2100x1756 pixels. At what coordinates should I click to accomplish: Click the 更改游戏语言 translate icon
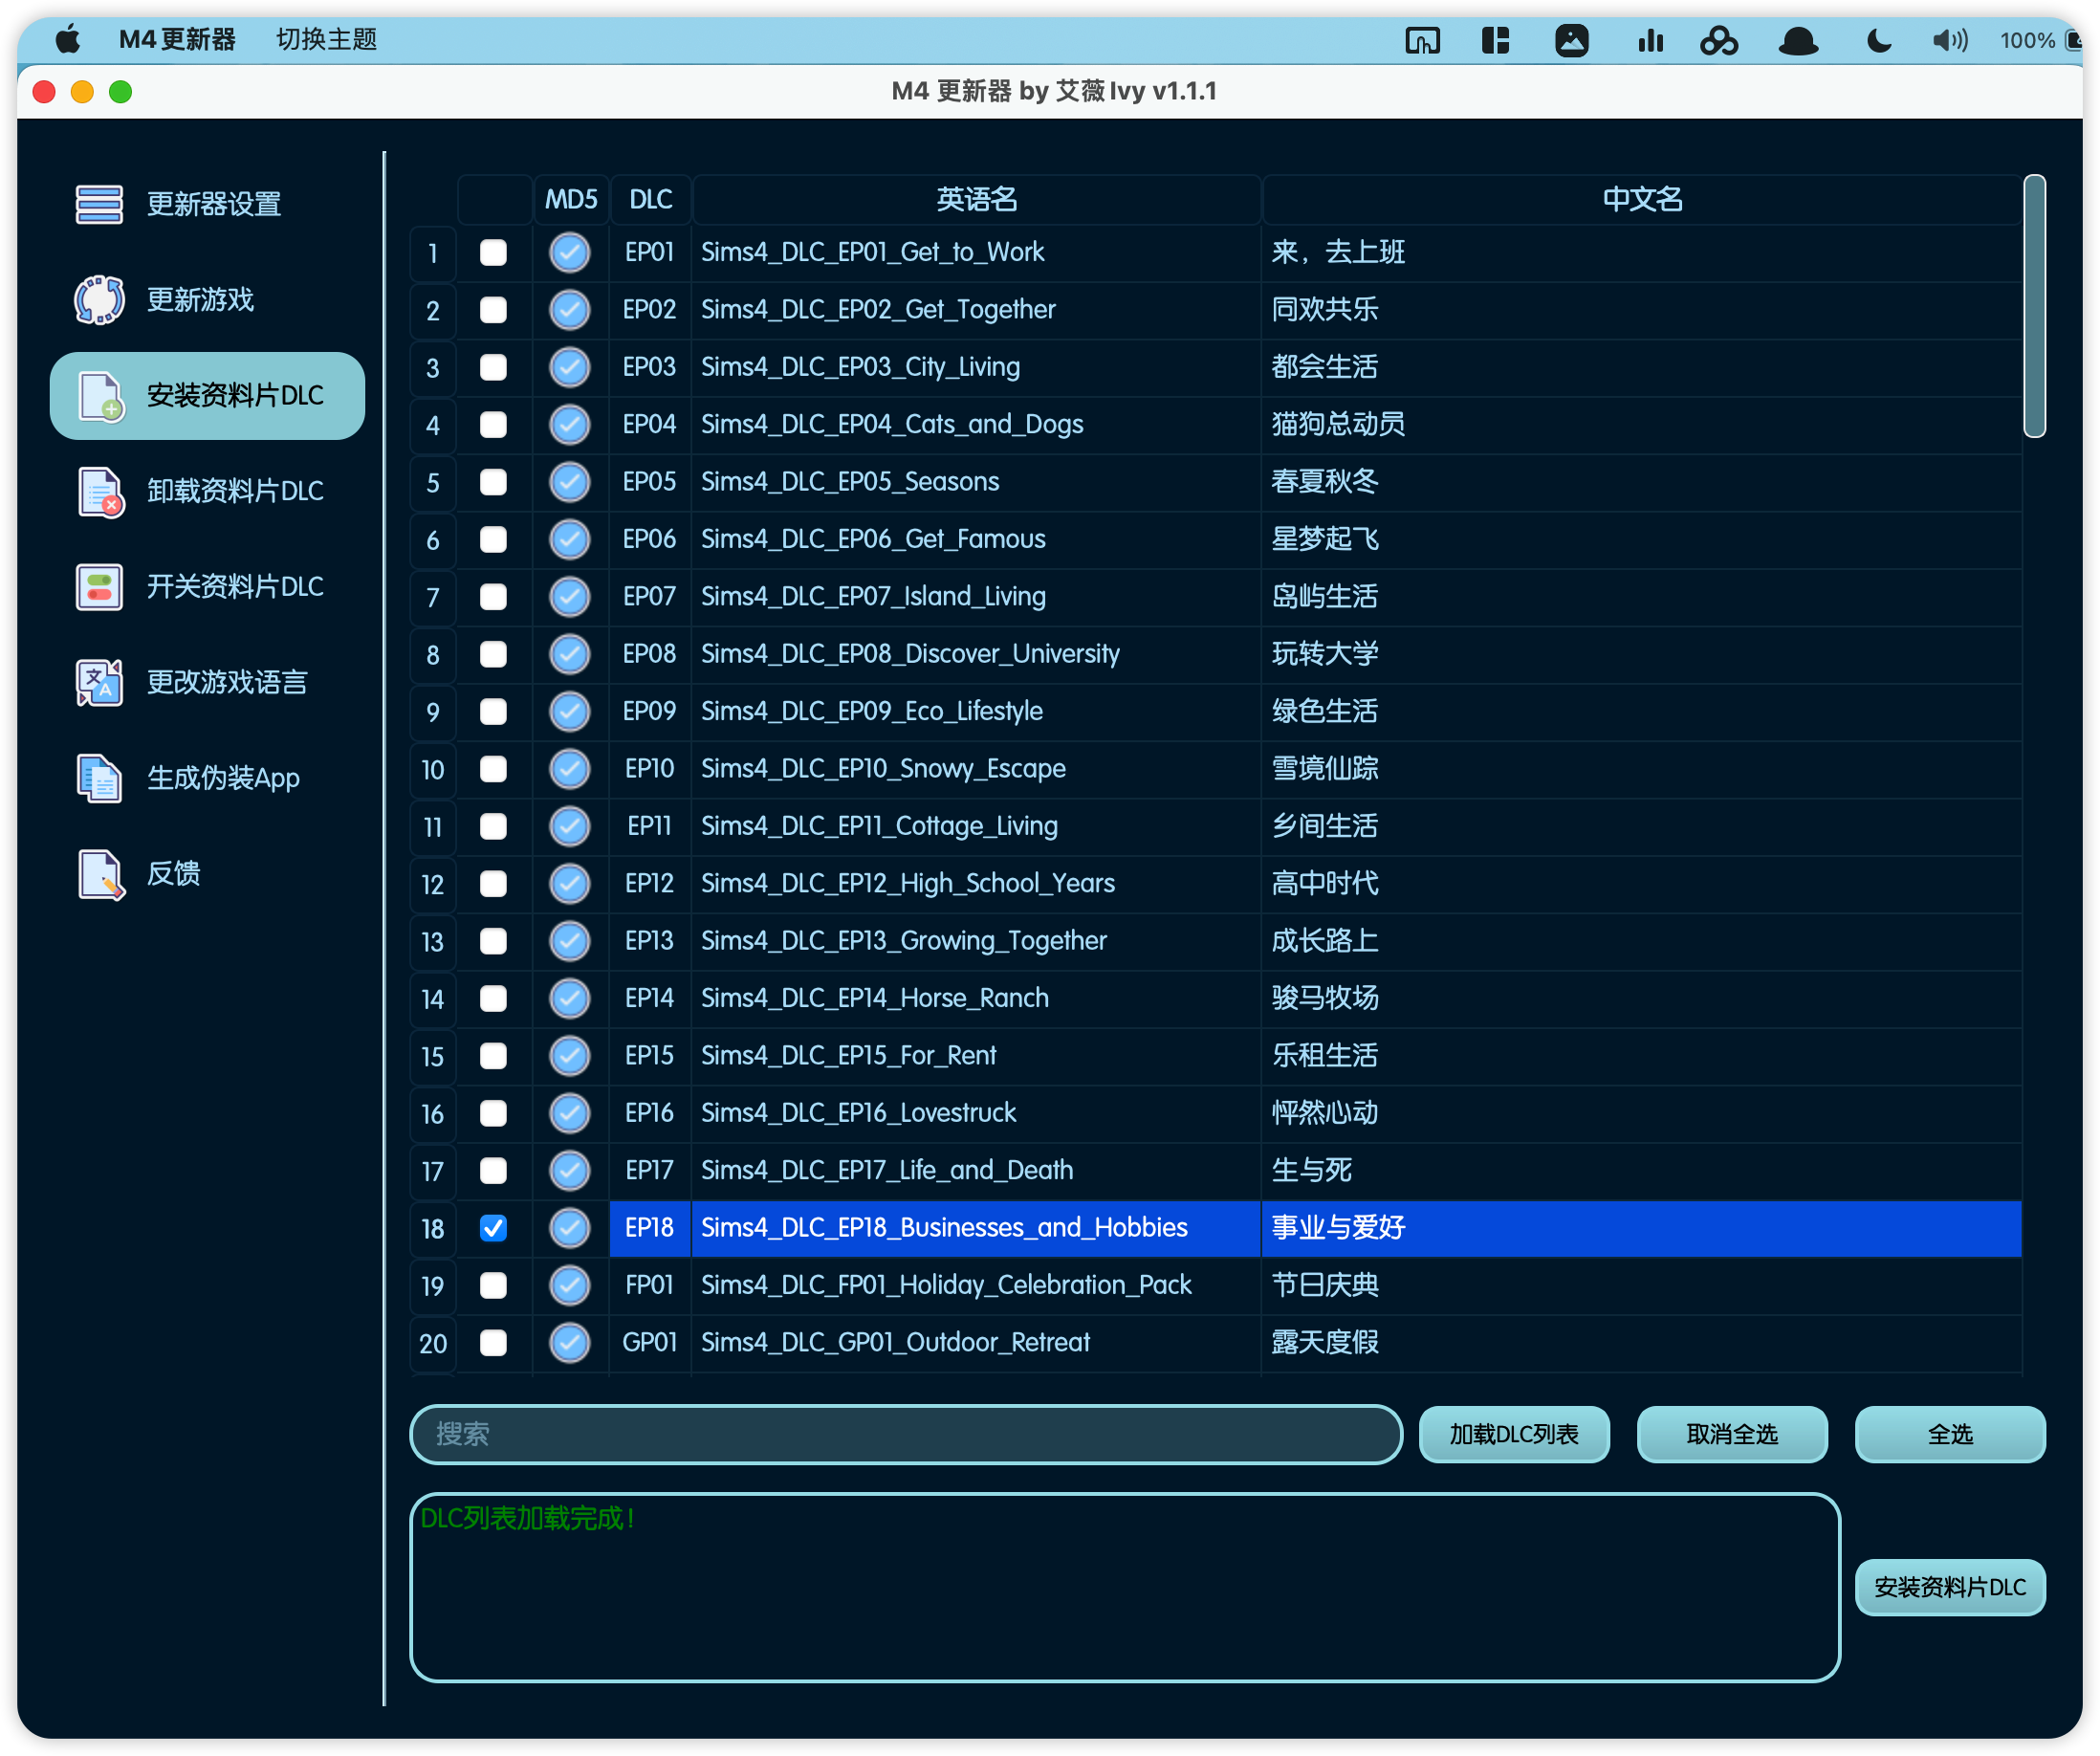click(99, 683)
